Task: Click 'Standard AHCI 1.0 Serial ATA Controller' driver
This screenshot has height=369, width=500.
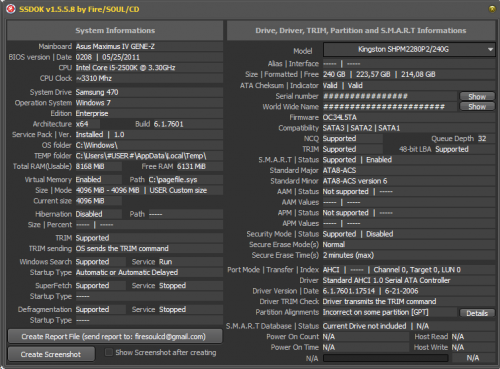Action: pos(386,280)
